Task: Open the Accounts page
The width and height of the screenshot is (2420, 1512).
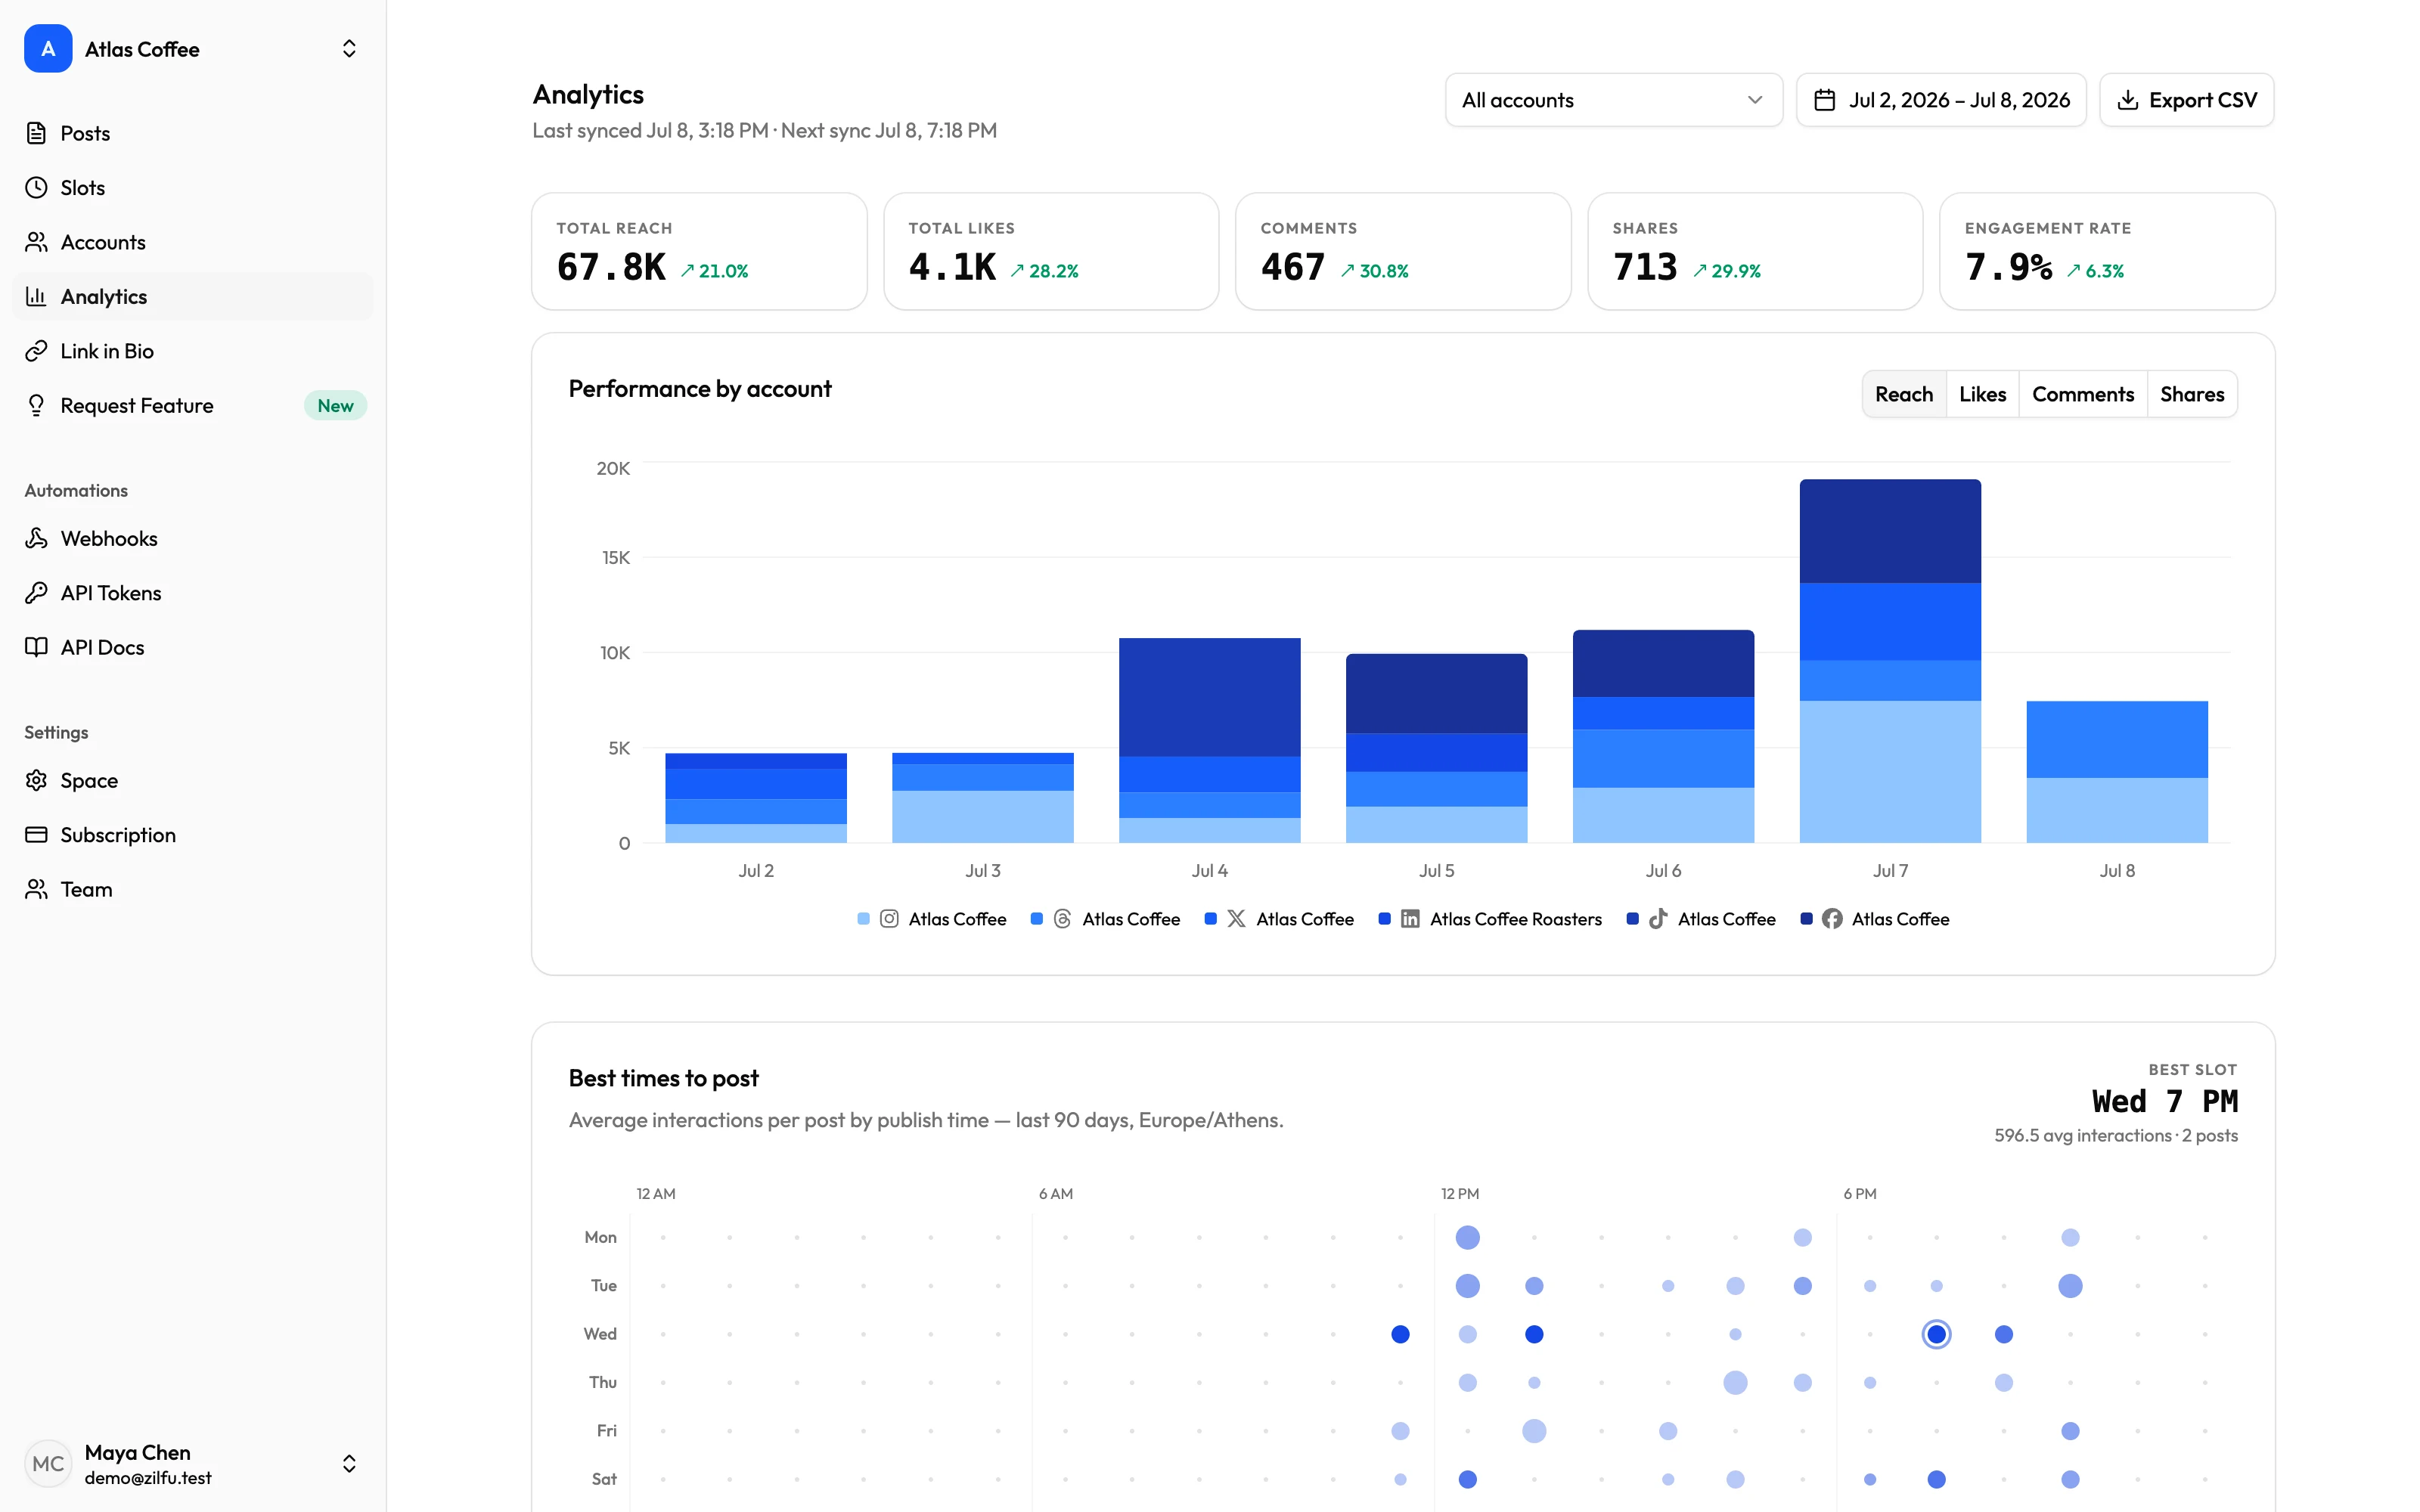Action: pyautogui.click(x=193, y=242)
